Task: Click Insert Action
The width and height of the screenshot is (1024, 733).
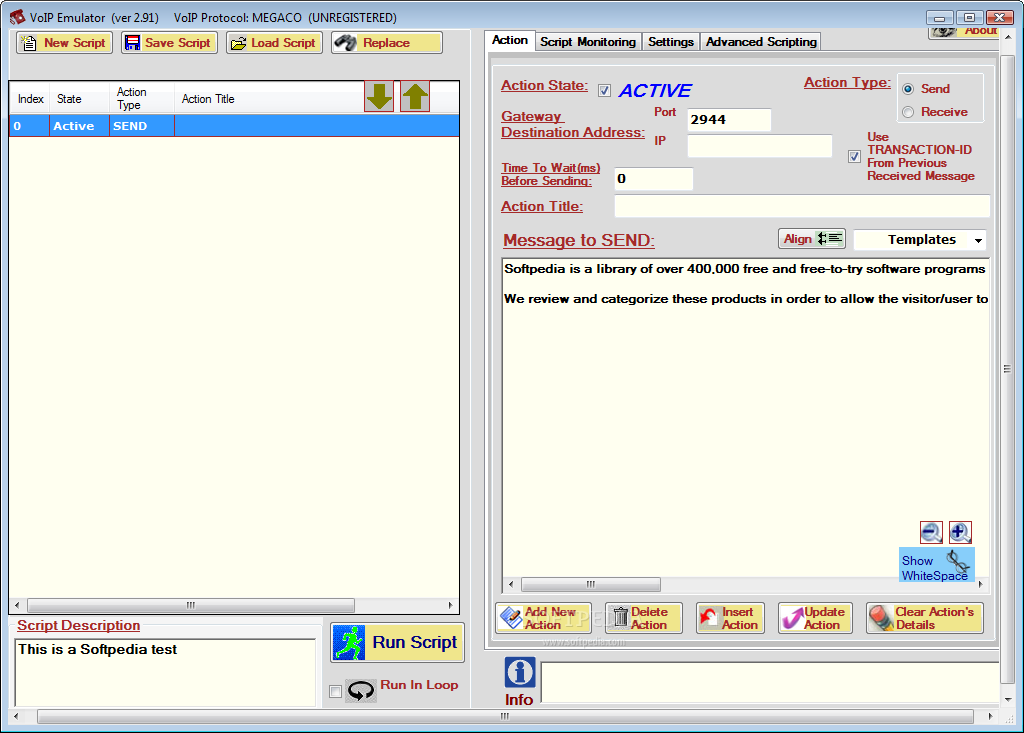Action: (x=729, y=618)
